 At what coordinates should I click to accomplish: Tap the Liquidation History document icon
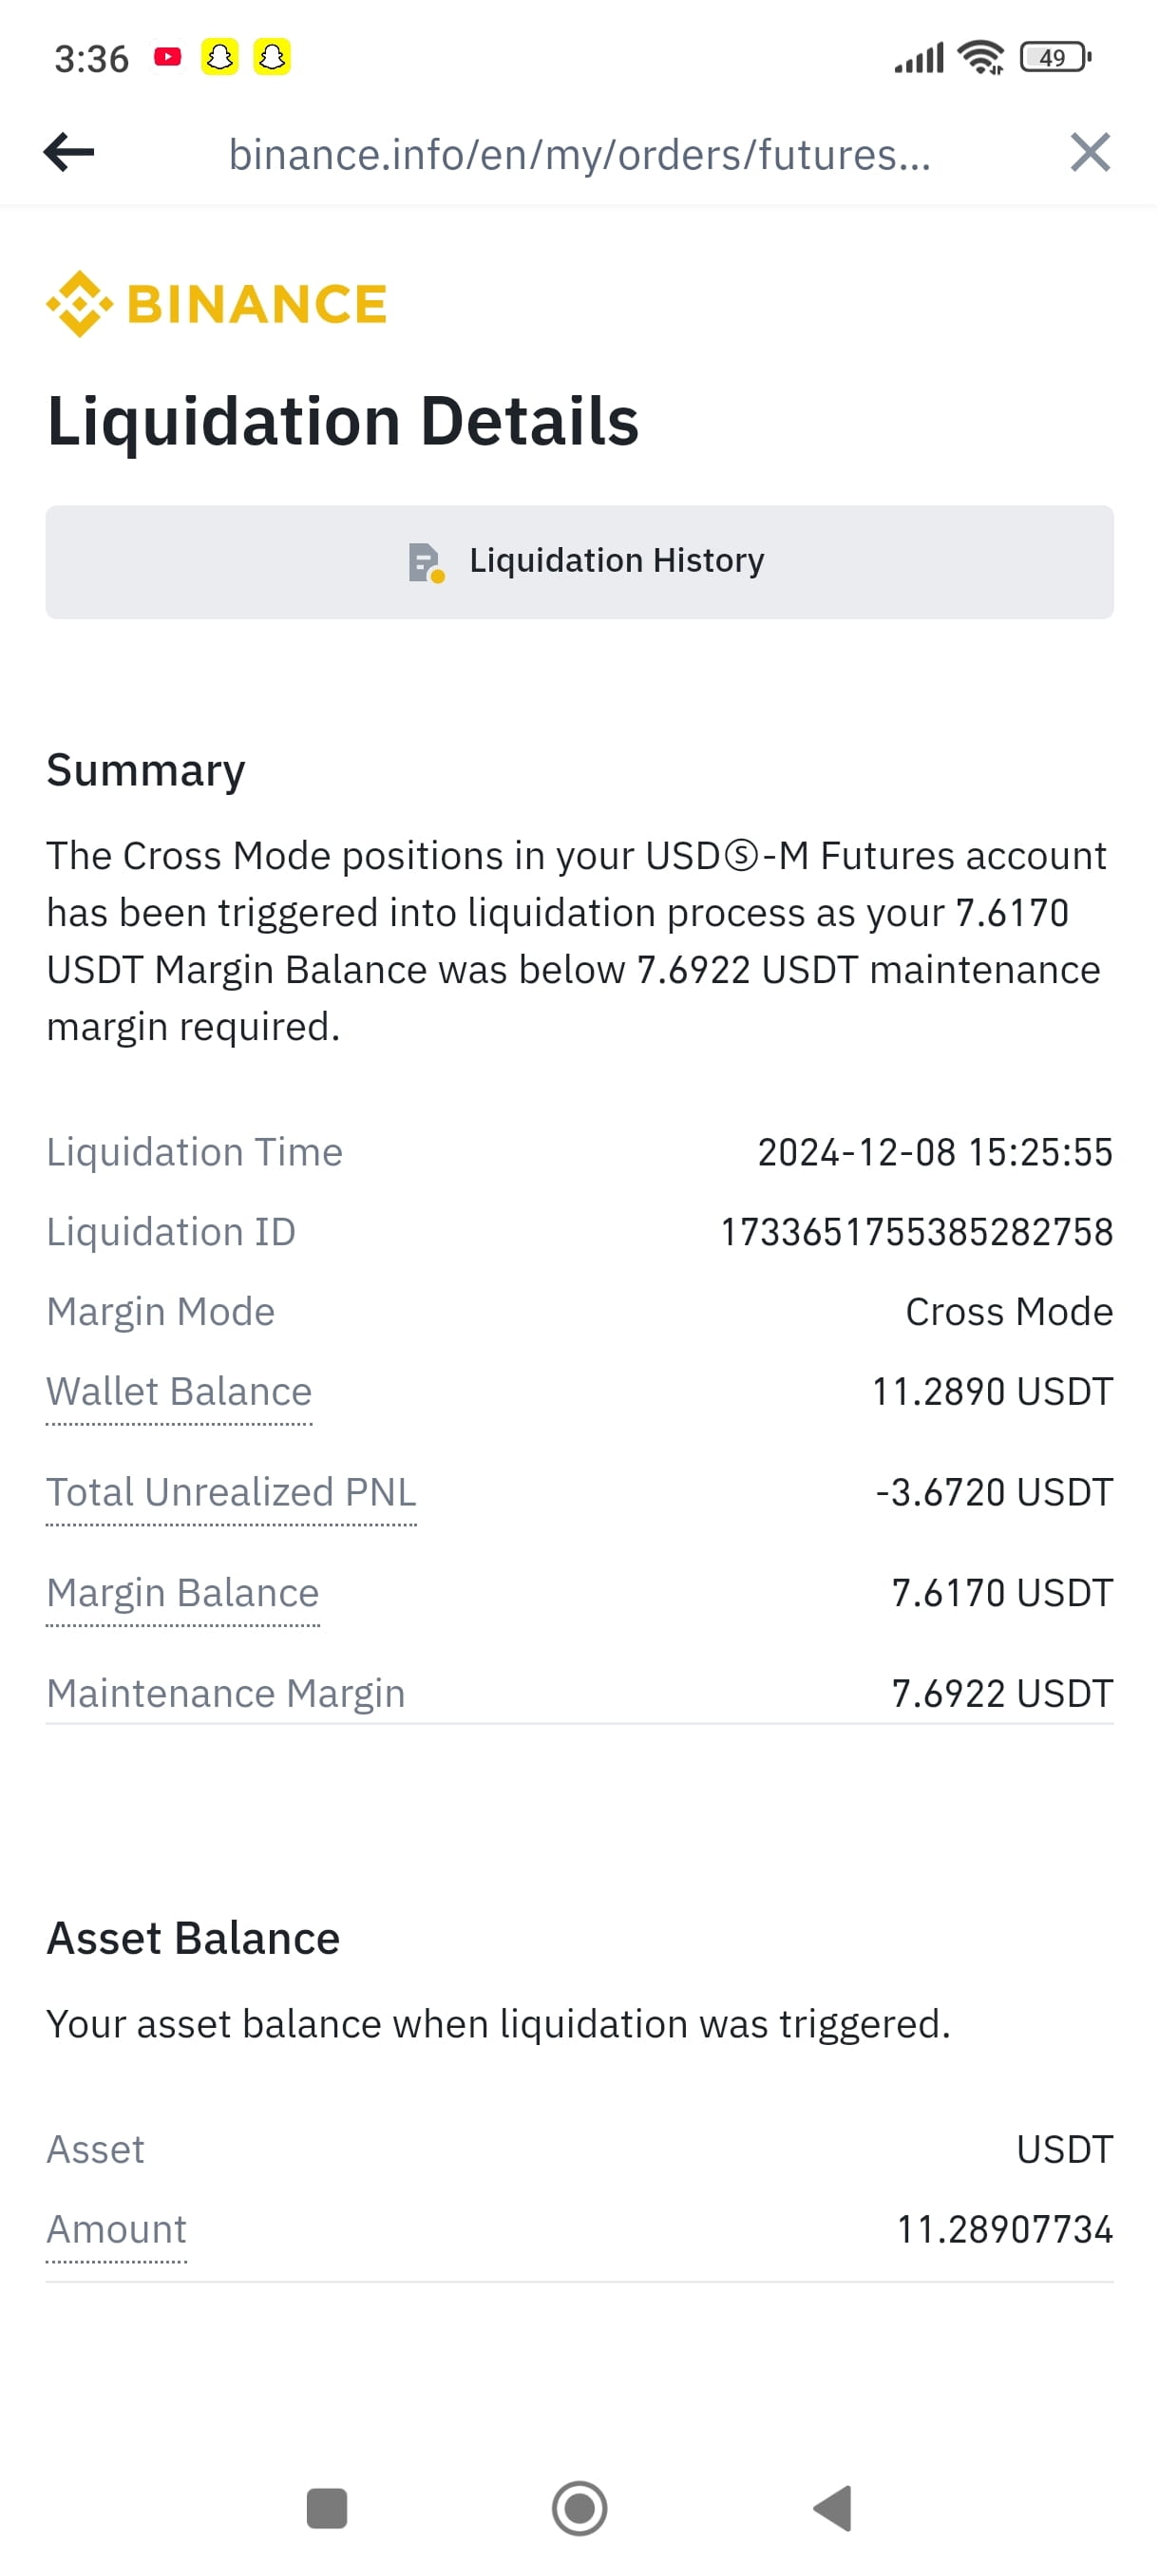(426, 563)
